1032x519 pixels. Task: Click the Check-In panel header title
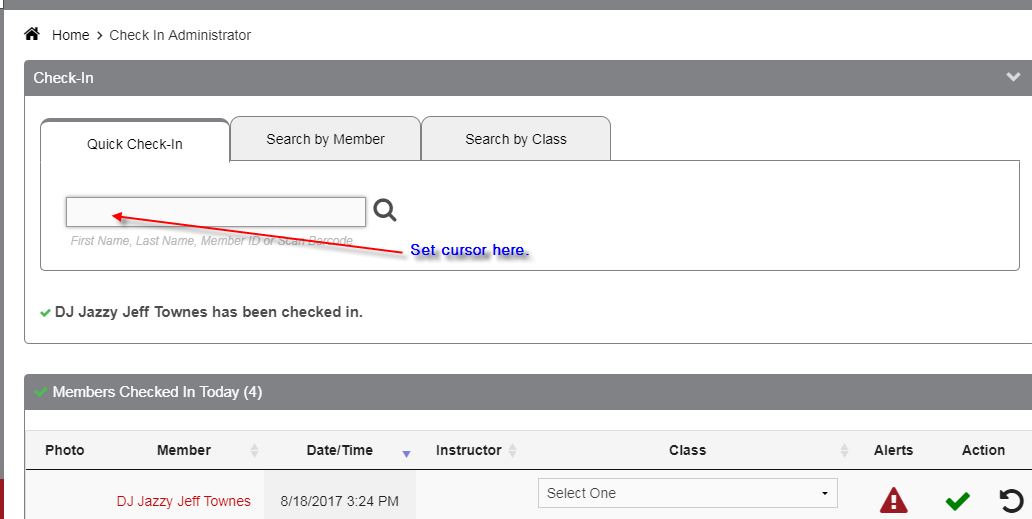tap(63, 77)
